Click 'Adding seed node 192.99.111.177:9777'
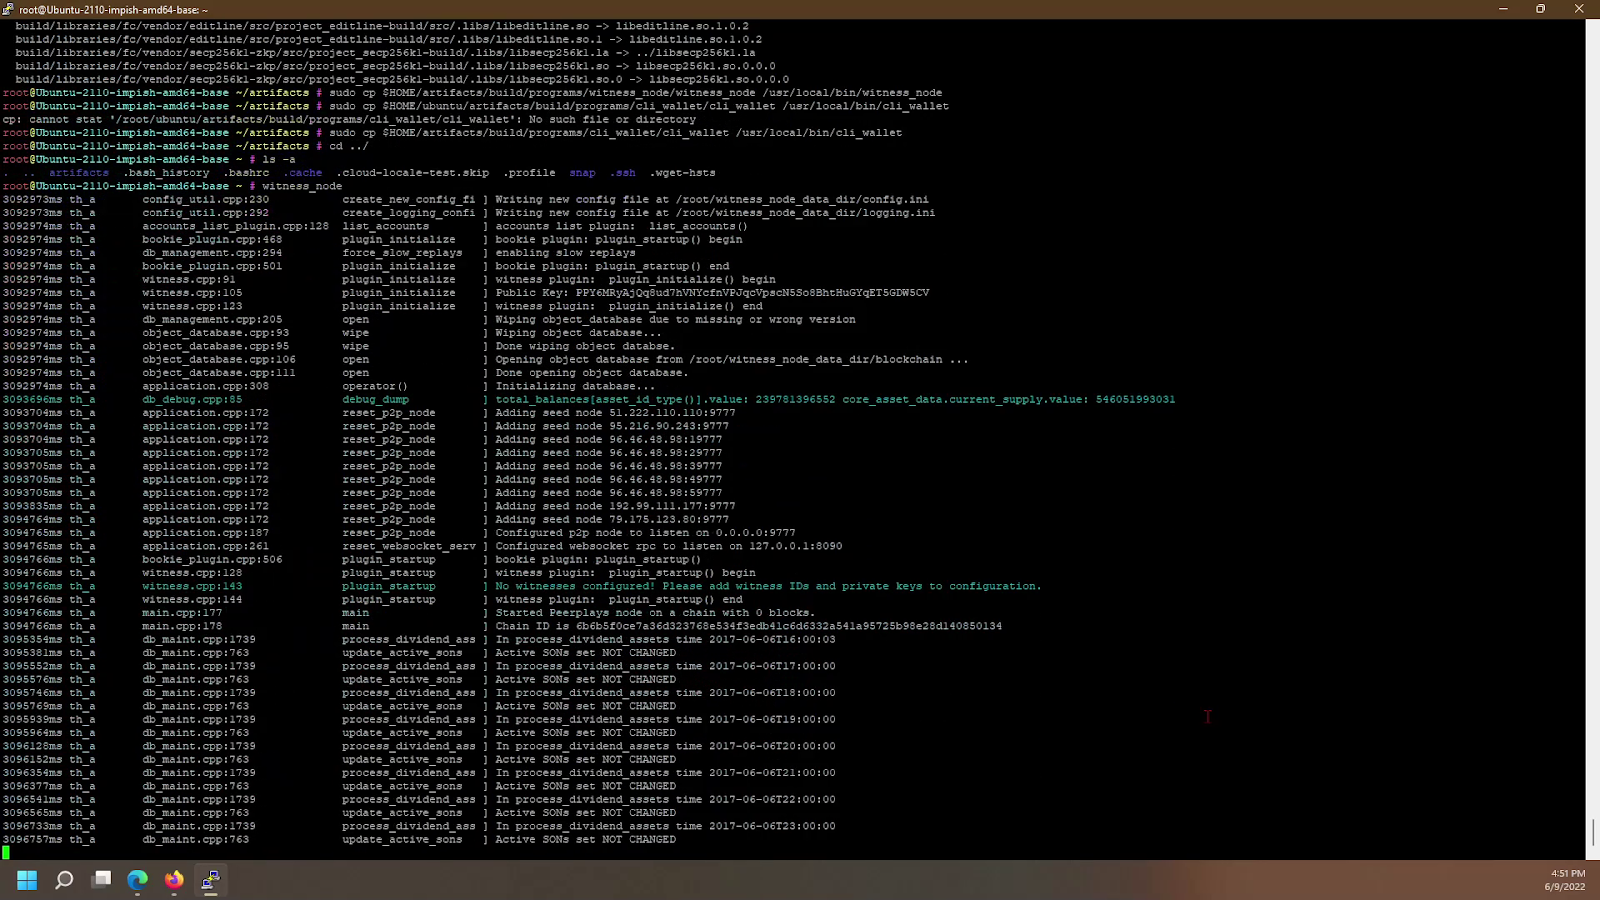 tap(616, 506)
